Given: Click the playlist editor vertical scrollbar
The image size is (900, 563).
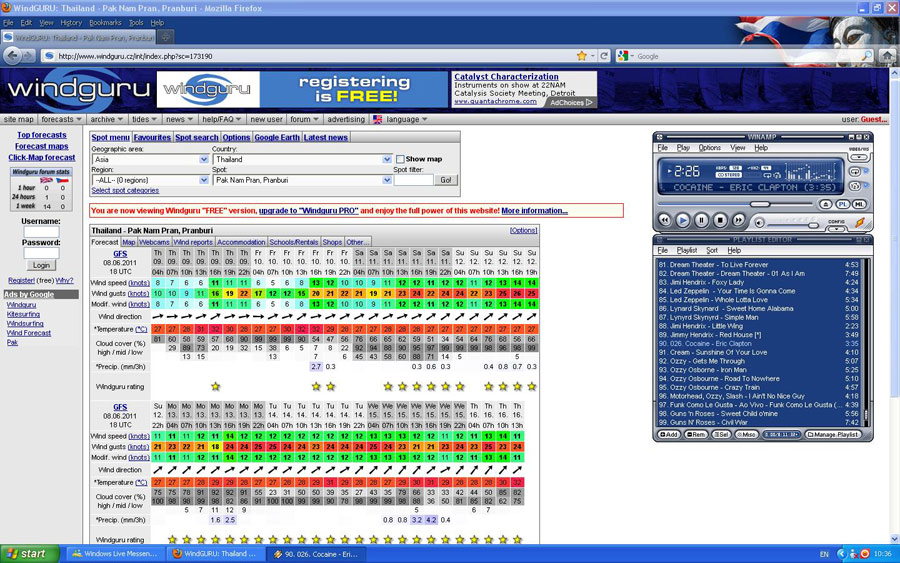Looking at the screenshot, I should [x=867, y=342].
